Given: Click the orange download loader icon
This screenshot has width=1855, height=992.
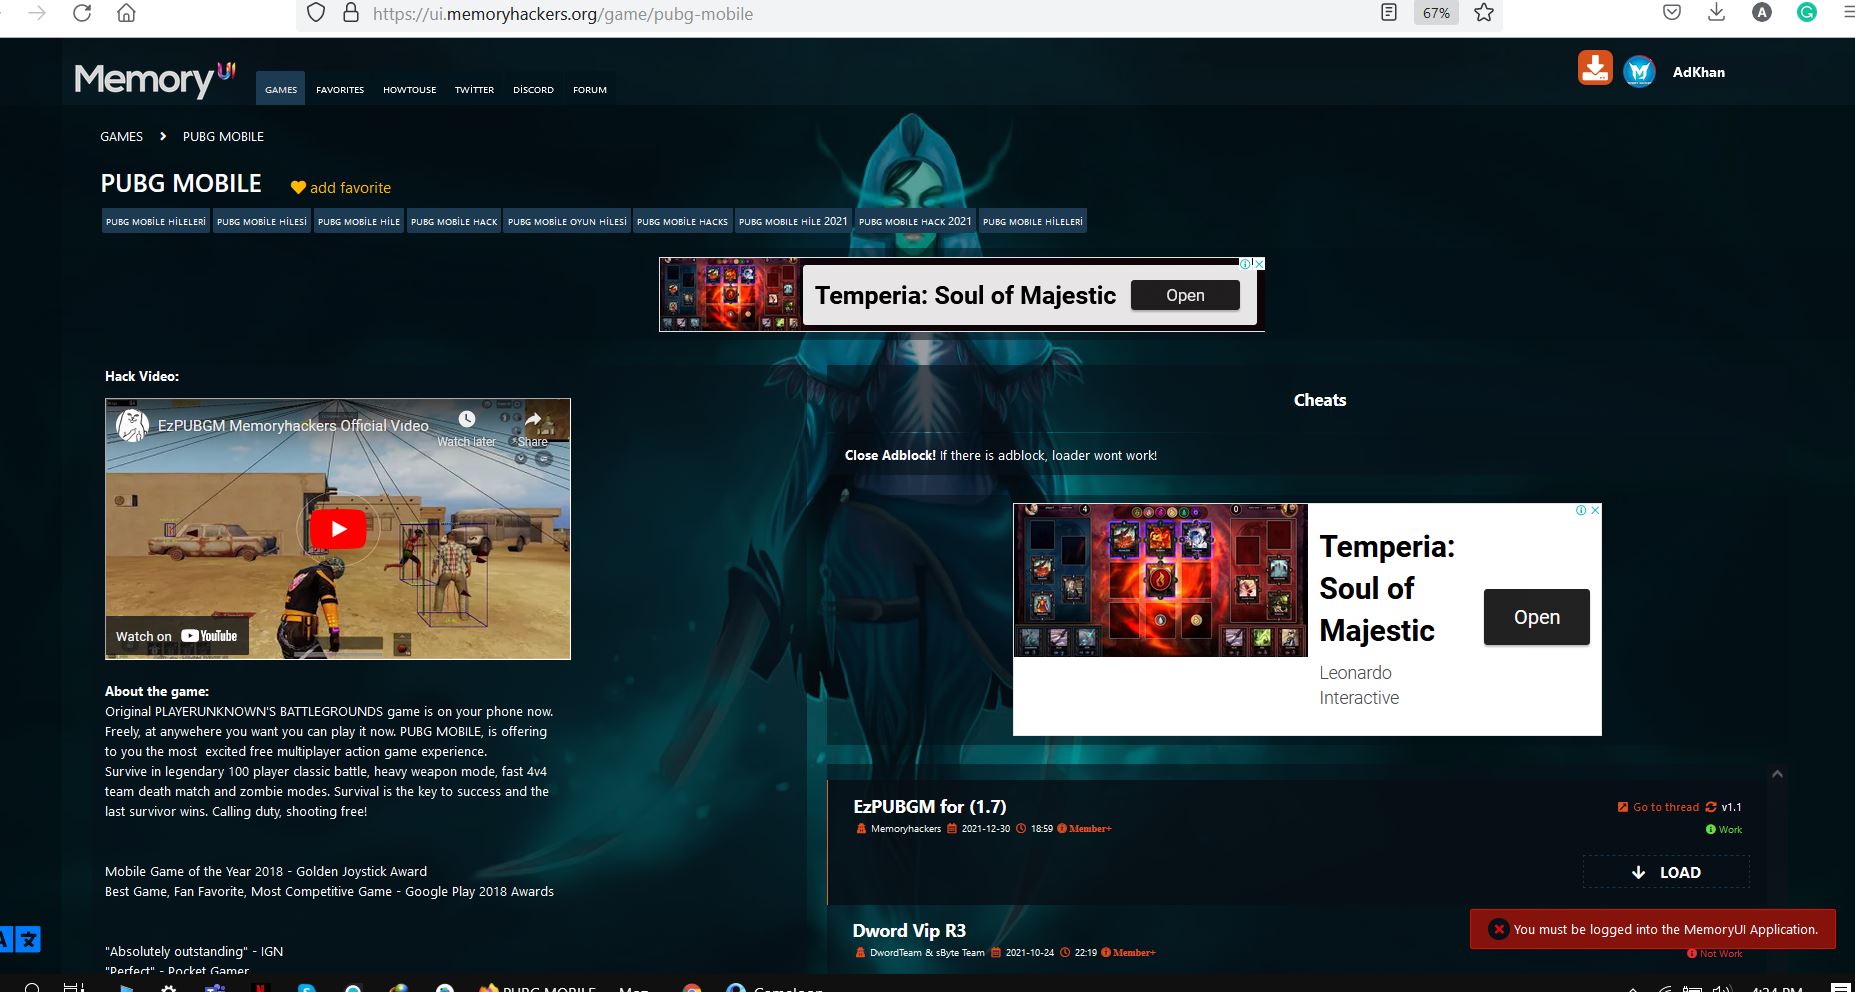Looking at the screenshot, I should click(1595, 68).
